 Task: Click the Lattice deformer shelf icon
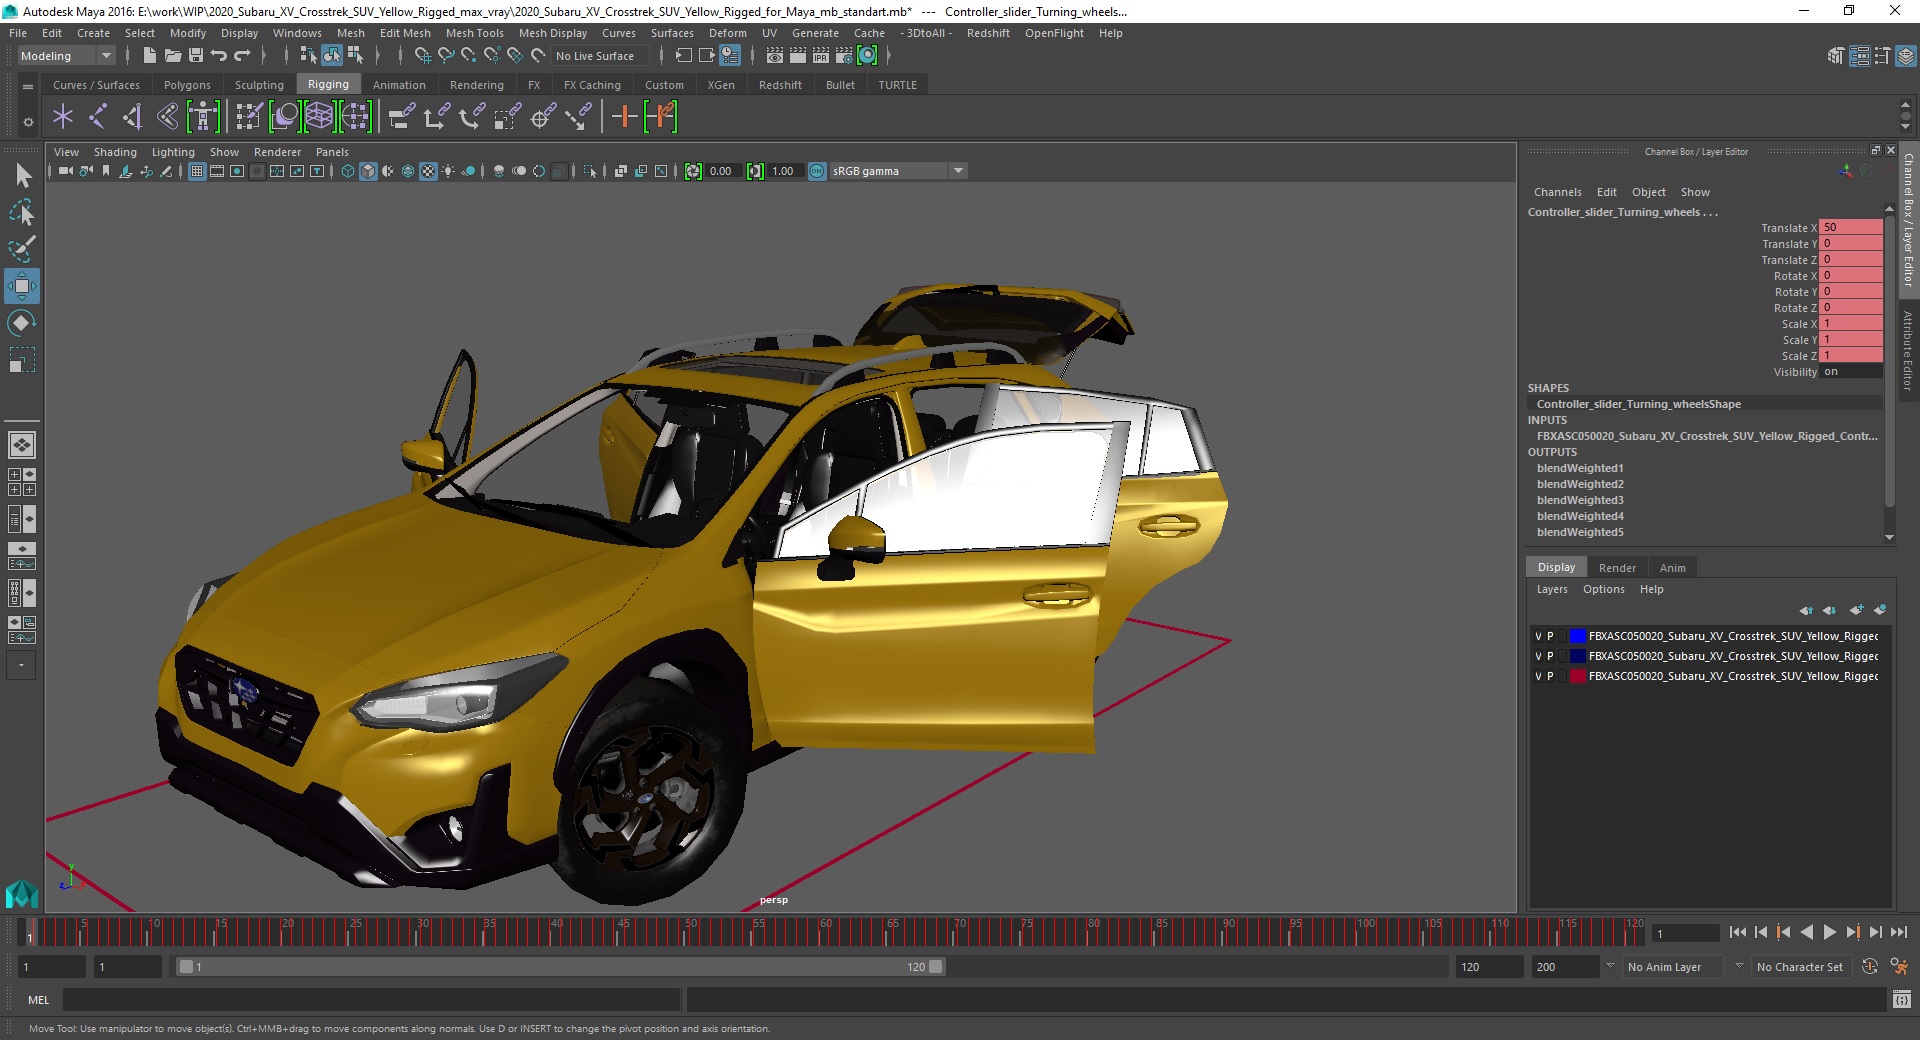click(x=319, y=117)
